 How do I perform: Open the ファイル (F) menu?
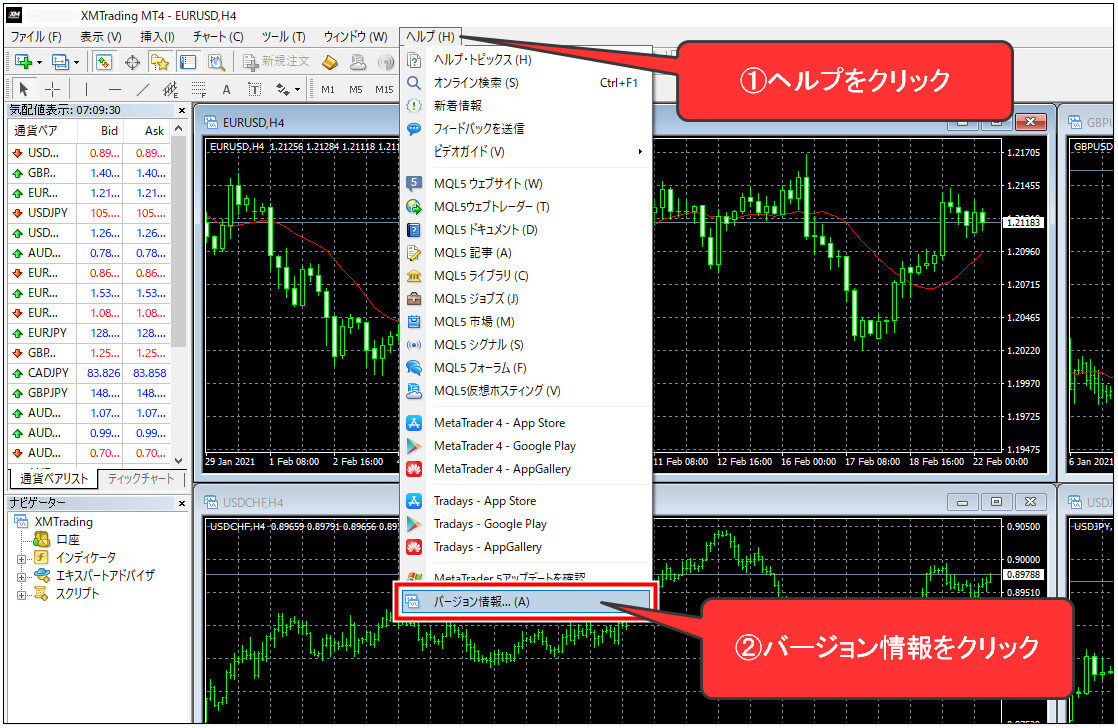[36, 36]
